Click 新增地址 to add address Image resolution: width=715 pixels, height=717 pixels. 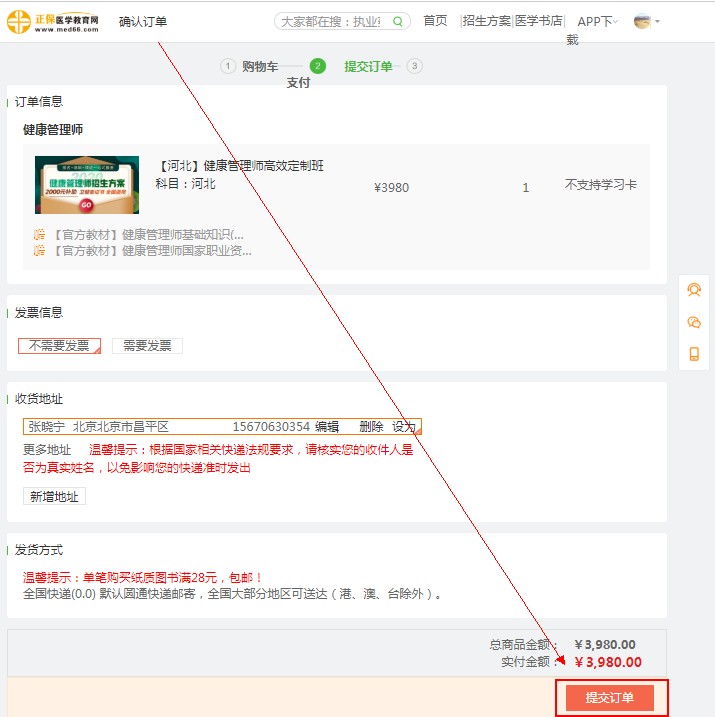point(54,497)
